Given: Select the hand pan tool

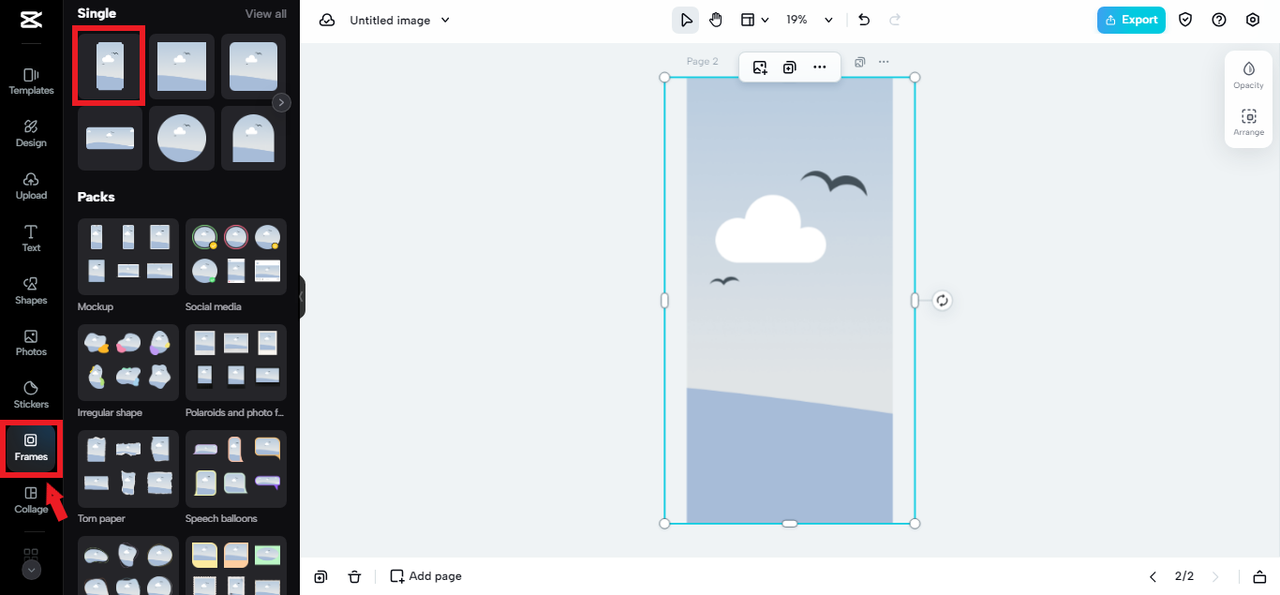Looking at the screenshot, I should click(716, 20).
